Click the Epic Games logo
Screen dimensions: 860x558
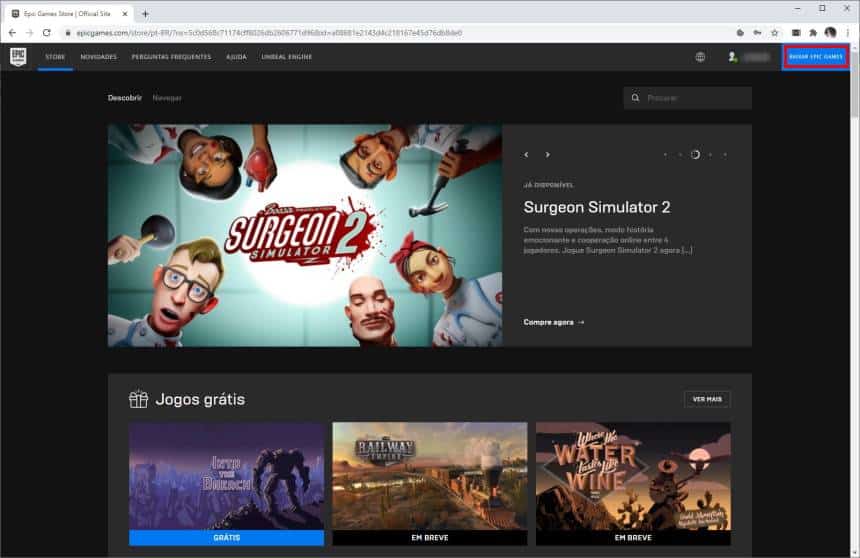tap(18, 57)
